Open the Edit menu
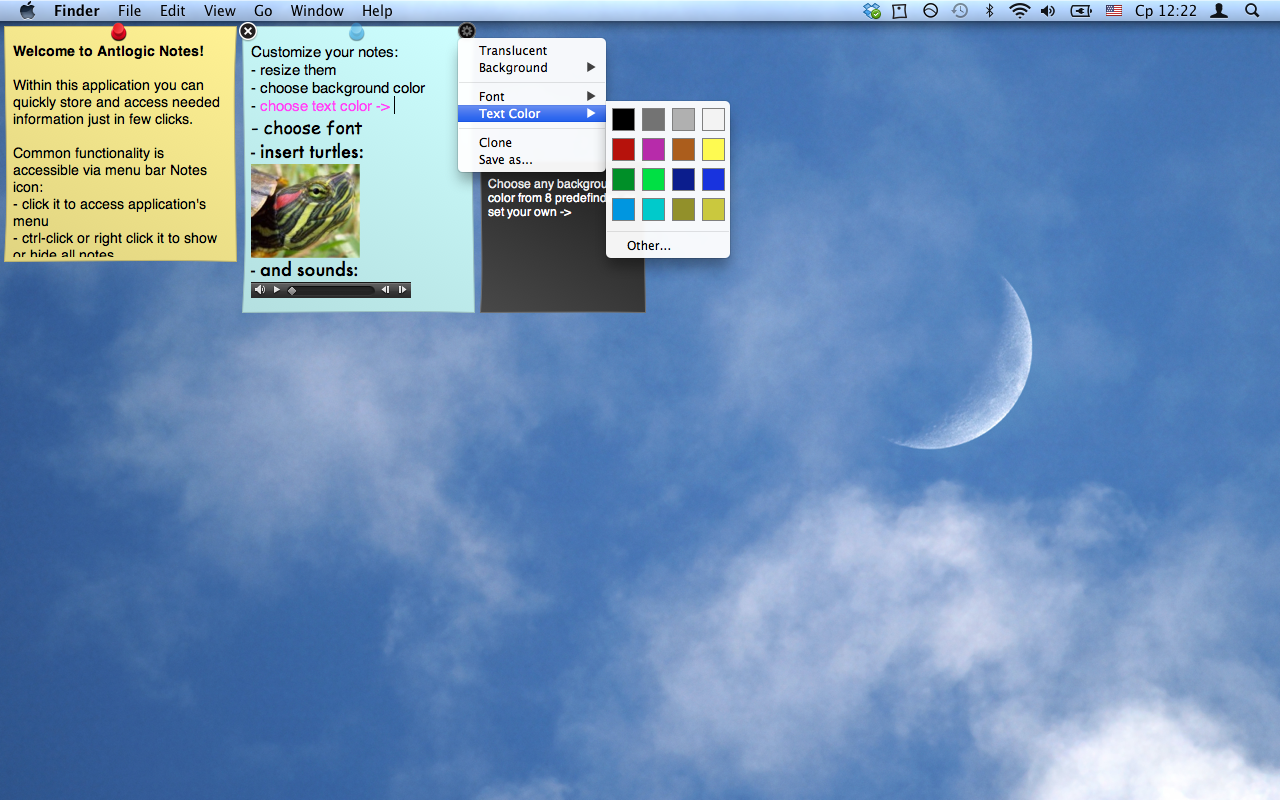Screen dimensions: 1280x800 click(173, 11)
